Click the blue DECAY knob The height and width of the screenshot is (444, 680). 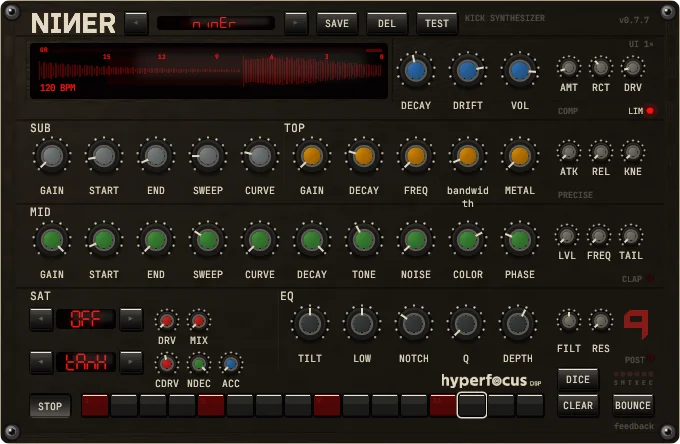pos(415,71)
